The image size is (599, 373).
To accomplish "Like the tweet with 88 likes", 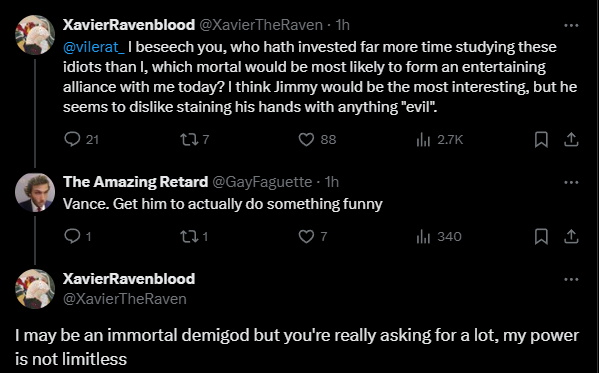I will (x=306, y=139).
